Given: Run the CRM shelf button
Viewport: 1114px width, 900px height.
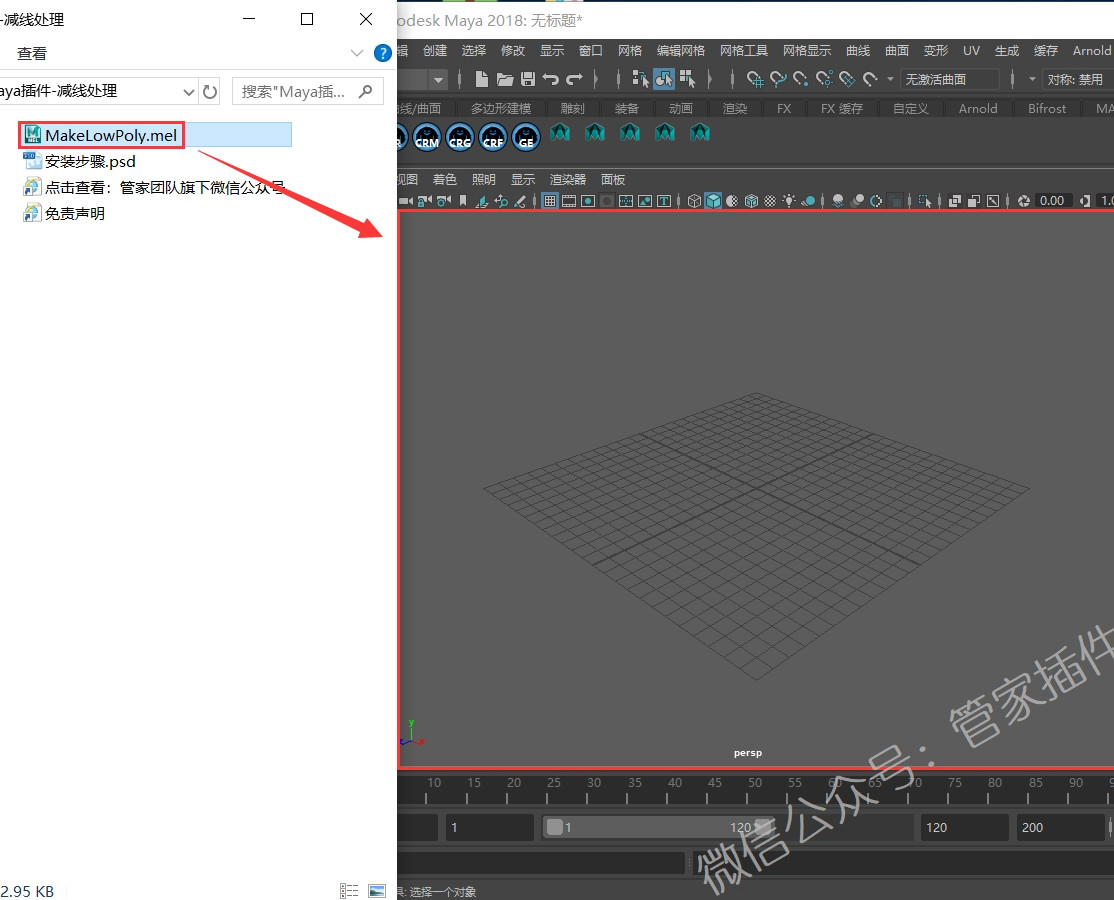Looking at the screenshot, I should tap(427, 136).
